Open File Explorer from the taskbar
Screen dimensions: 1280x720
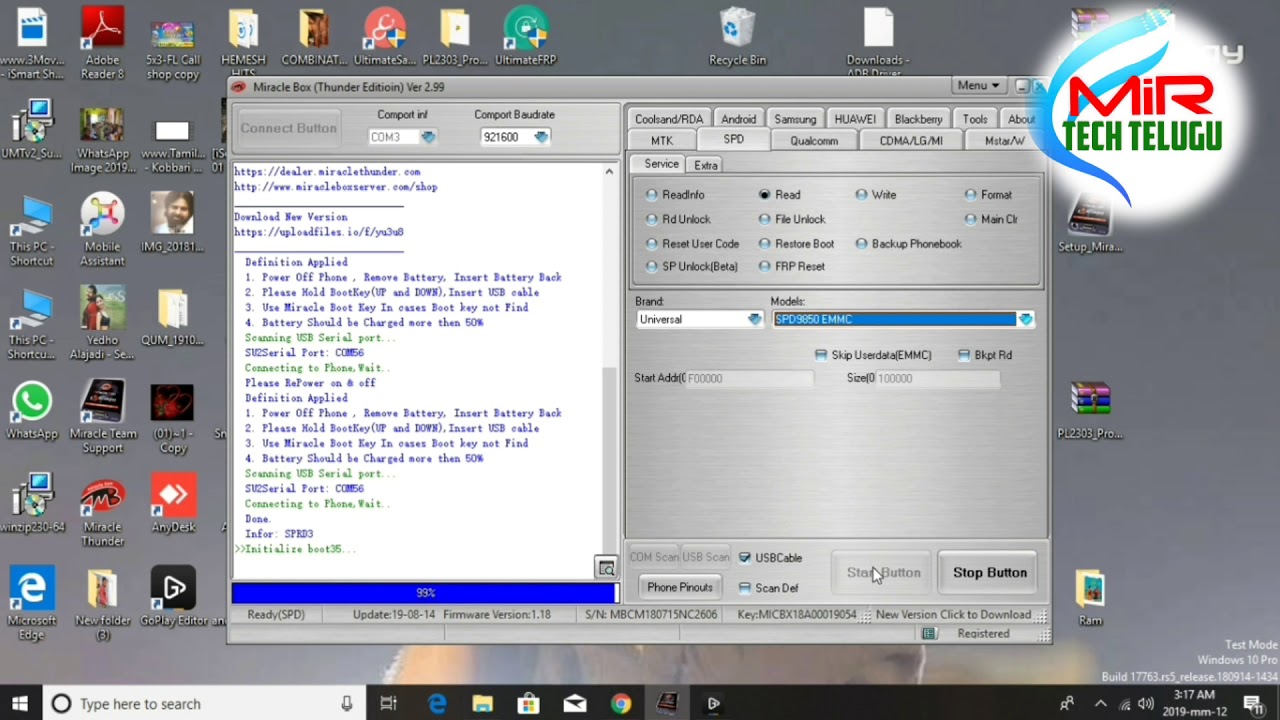click(483, 703)
